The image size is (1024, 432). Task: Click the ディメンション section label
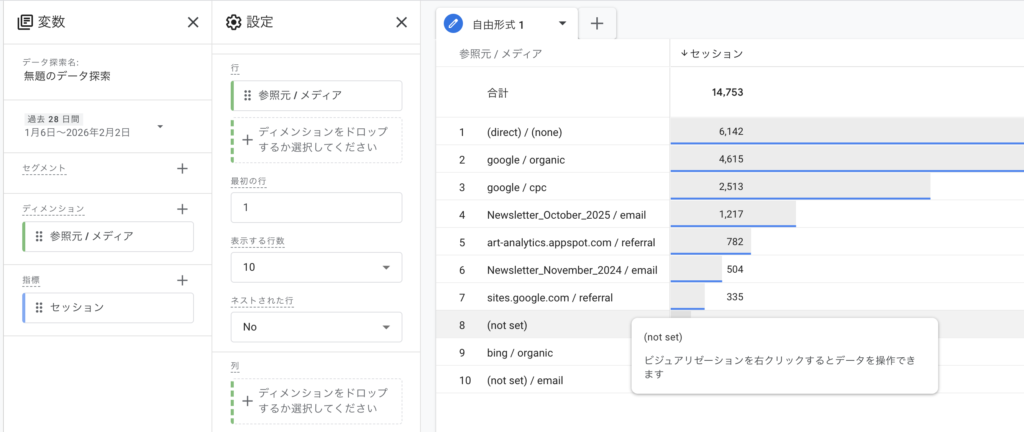[x=54, y=209]
